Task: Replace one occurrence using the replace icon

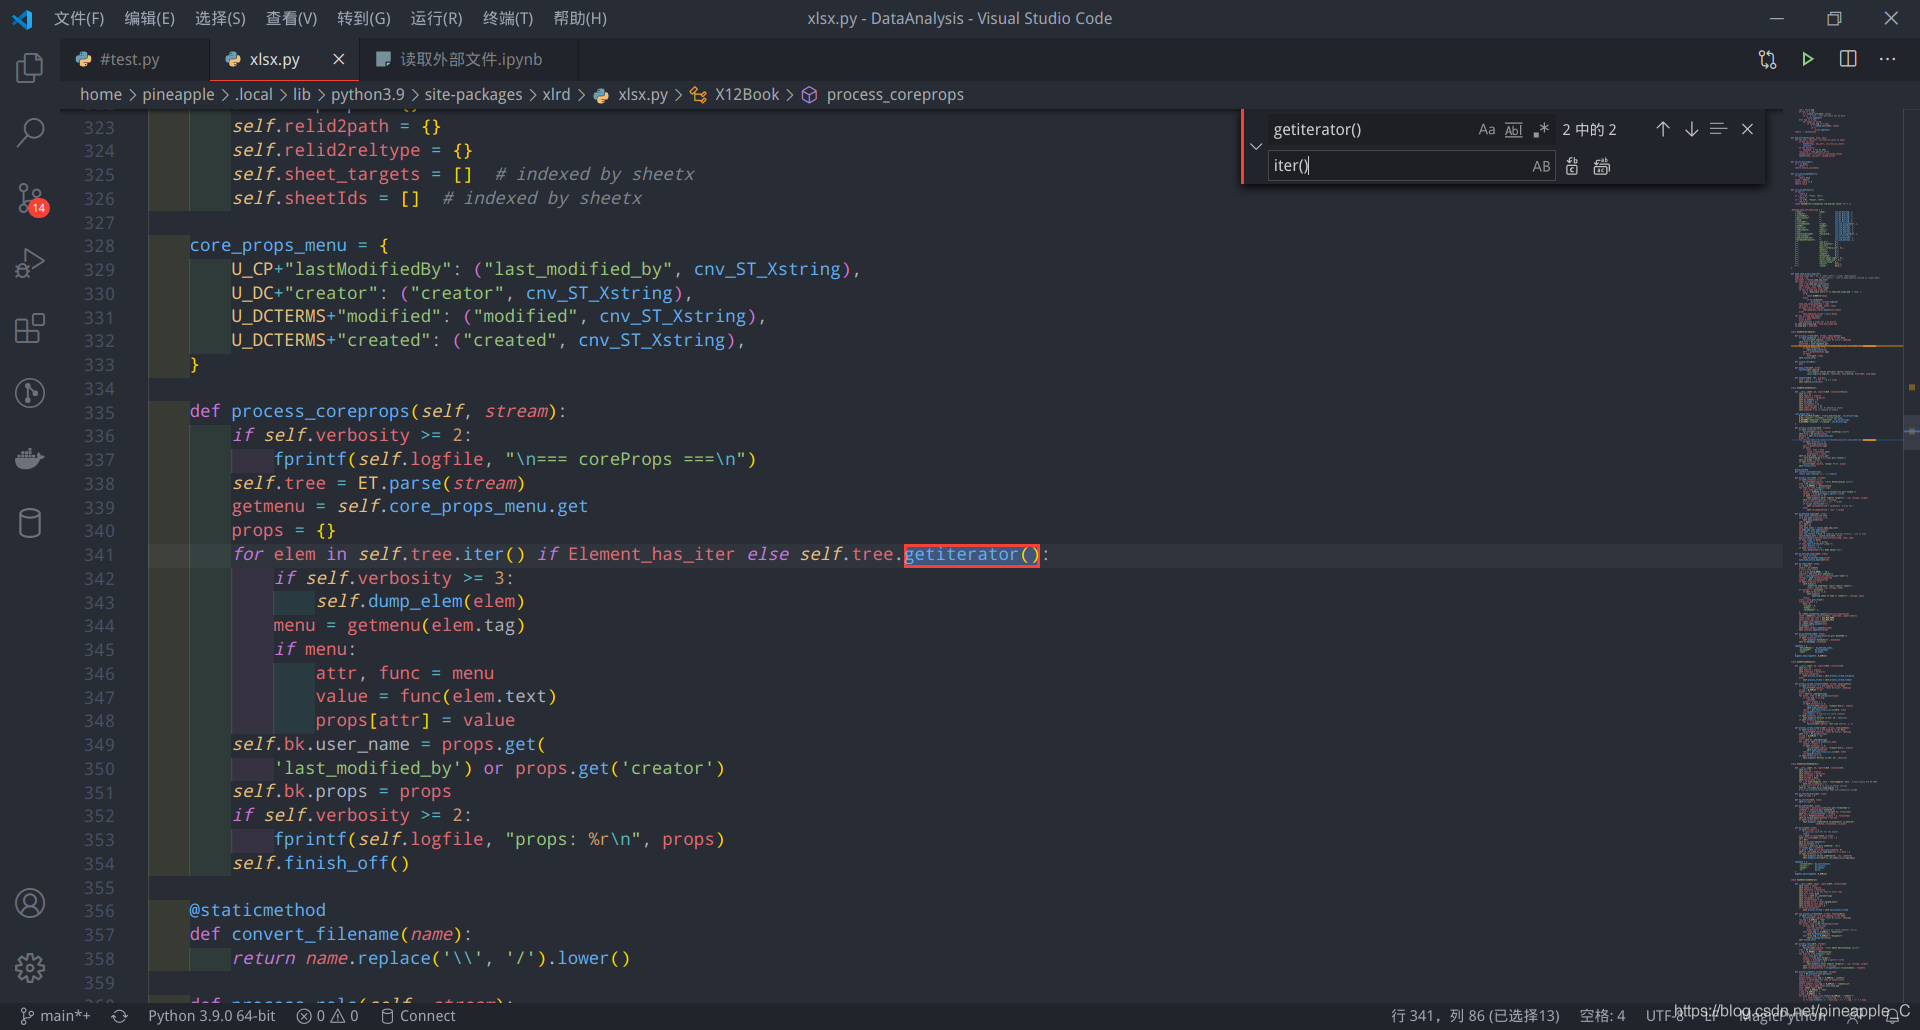Action: tap(1572, 166)
